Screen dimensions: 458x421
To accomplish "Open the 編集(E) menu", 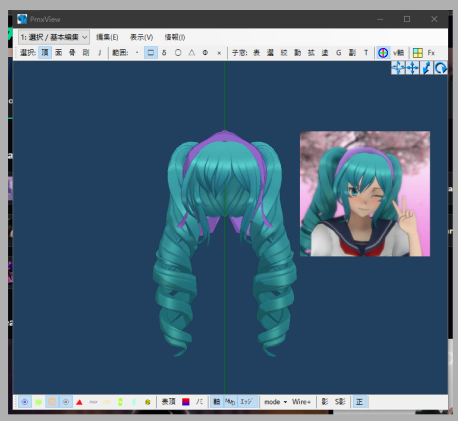I will [x=107, y=37].
